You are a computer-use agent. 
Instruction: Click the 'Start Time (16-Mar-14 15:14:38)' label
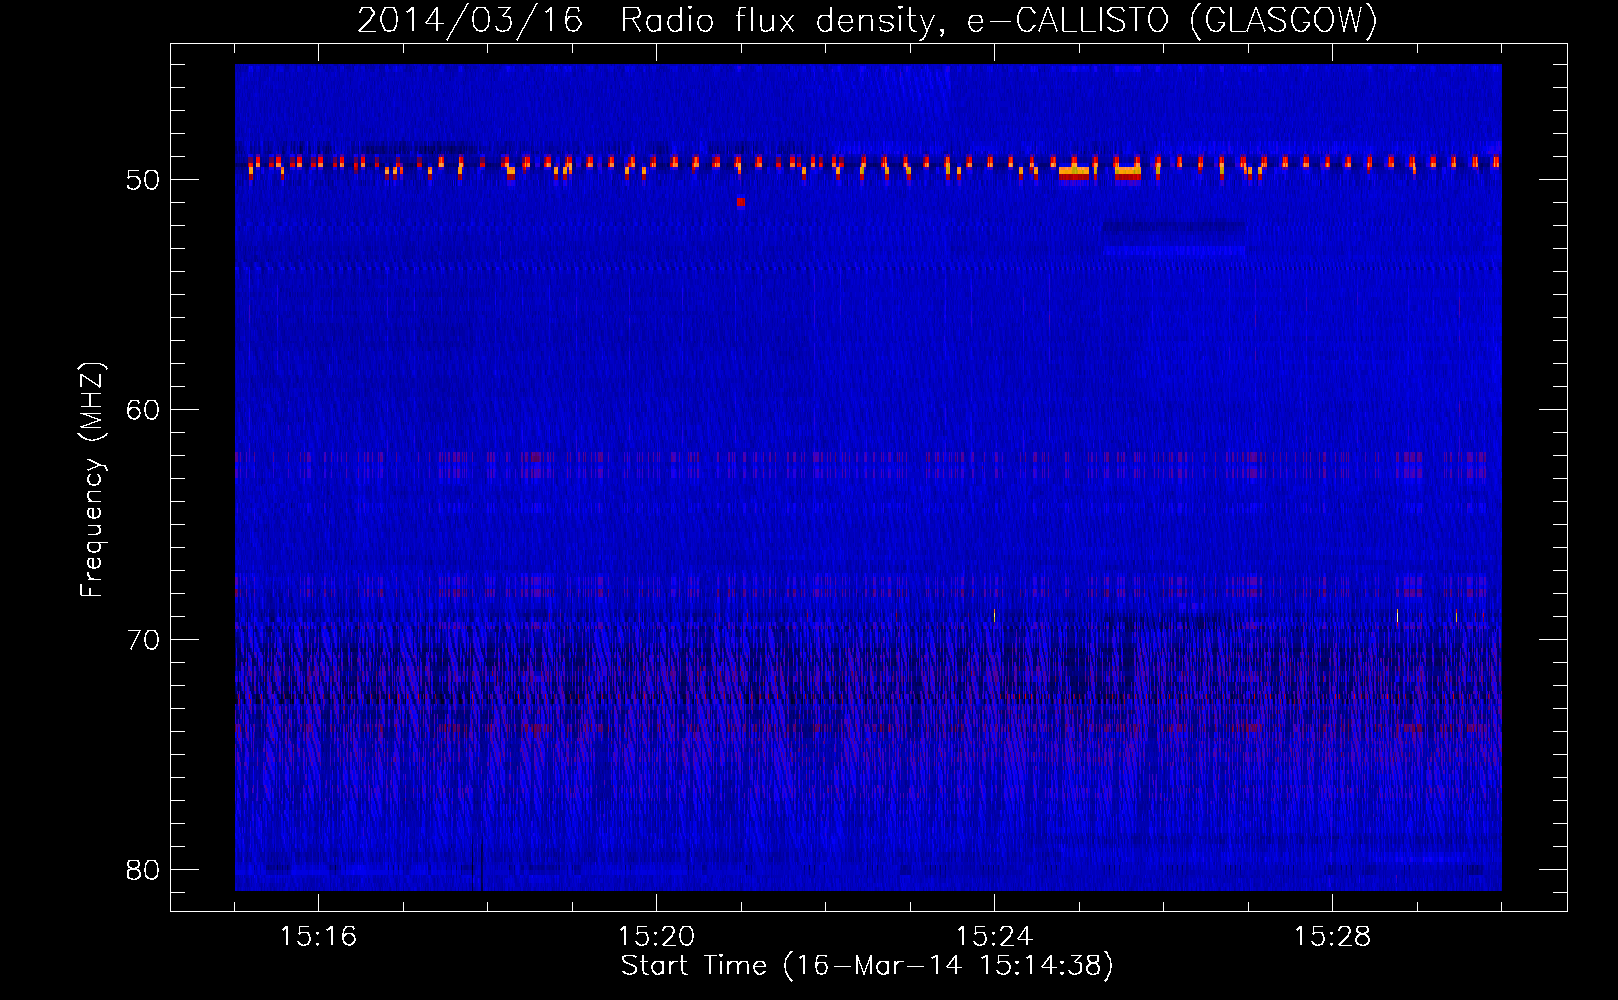point(867,966)
